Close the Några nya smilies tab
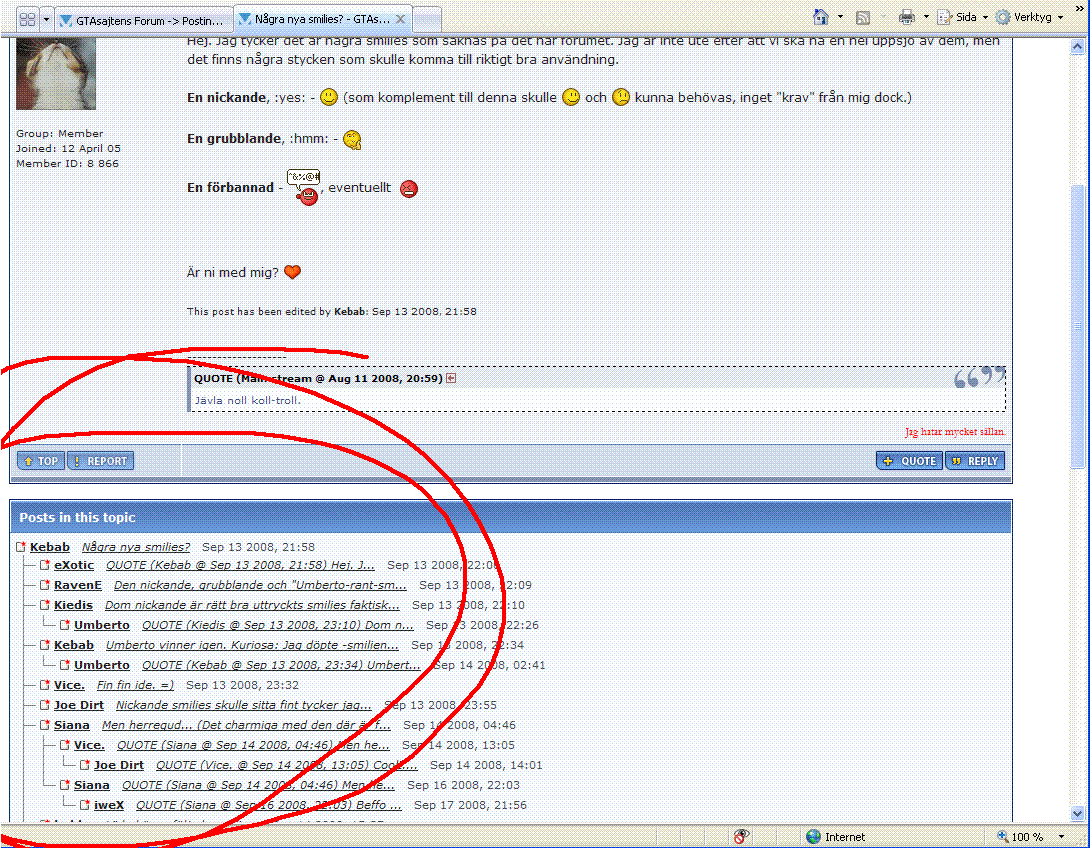Image resolution: width=1090 pixels, height=848 pixels. tap(400, 19)
